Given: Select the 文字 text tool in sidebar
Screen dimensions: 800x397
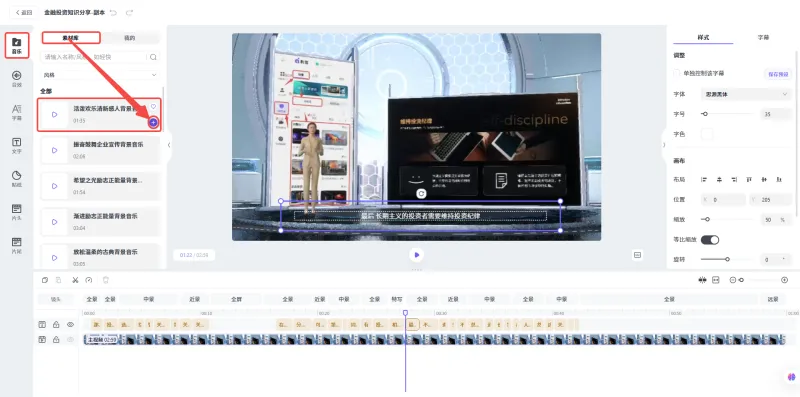Looking at the screenshot, I should (x=16, y=145).
